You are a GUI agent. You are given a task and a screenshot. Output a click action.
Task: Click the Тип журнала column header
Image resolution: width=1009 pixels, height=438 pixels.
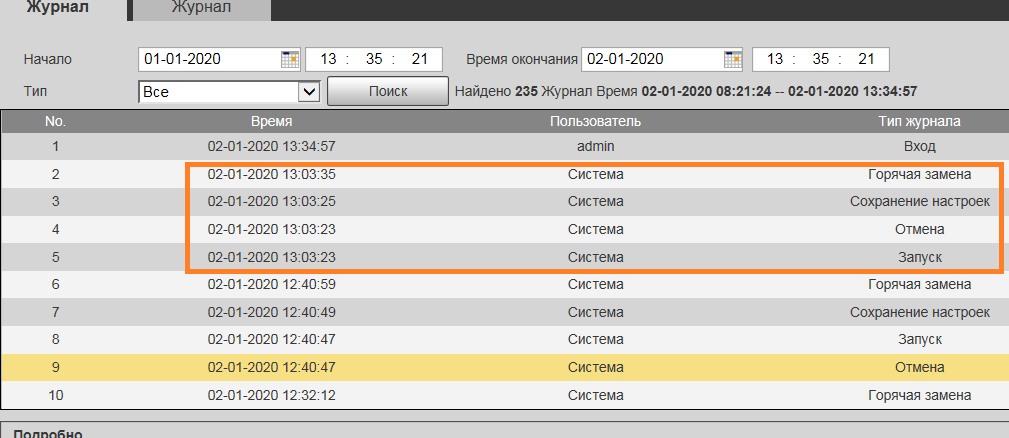pos(919,121)
